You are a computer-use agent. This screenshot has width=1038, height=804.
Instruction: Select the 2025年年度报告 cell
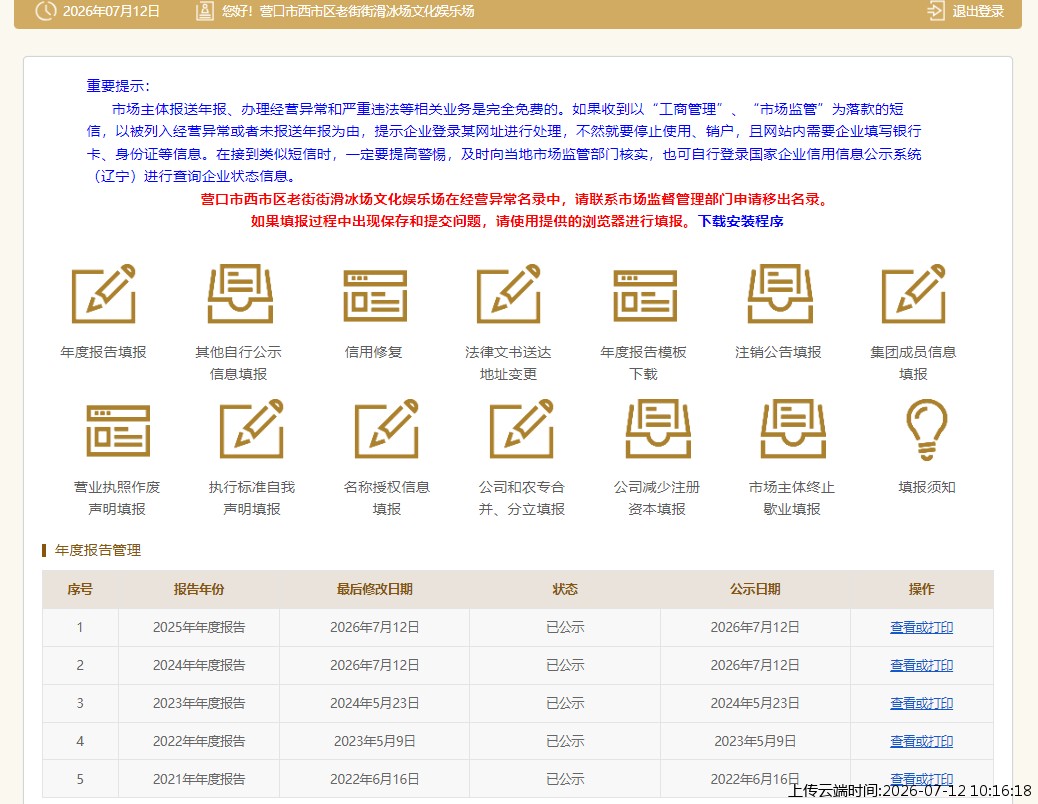pyautogui.click(x=199, y=627)
